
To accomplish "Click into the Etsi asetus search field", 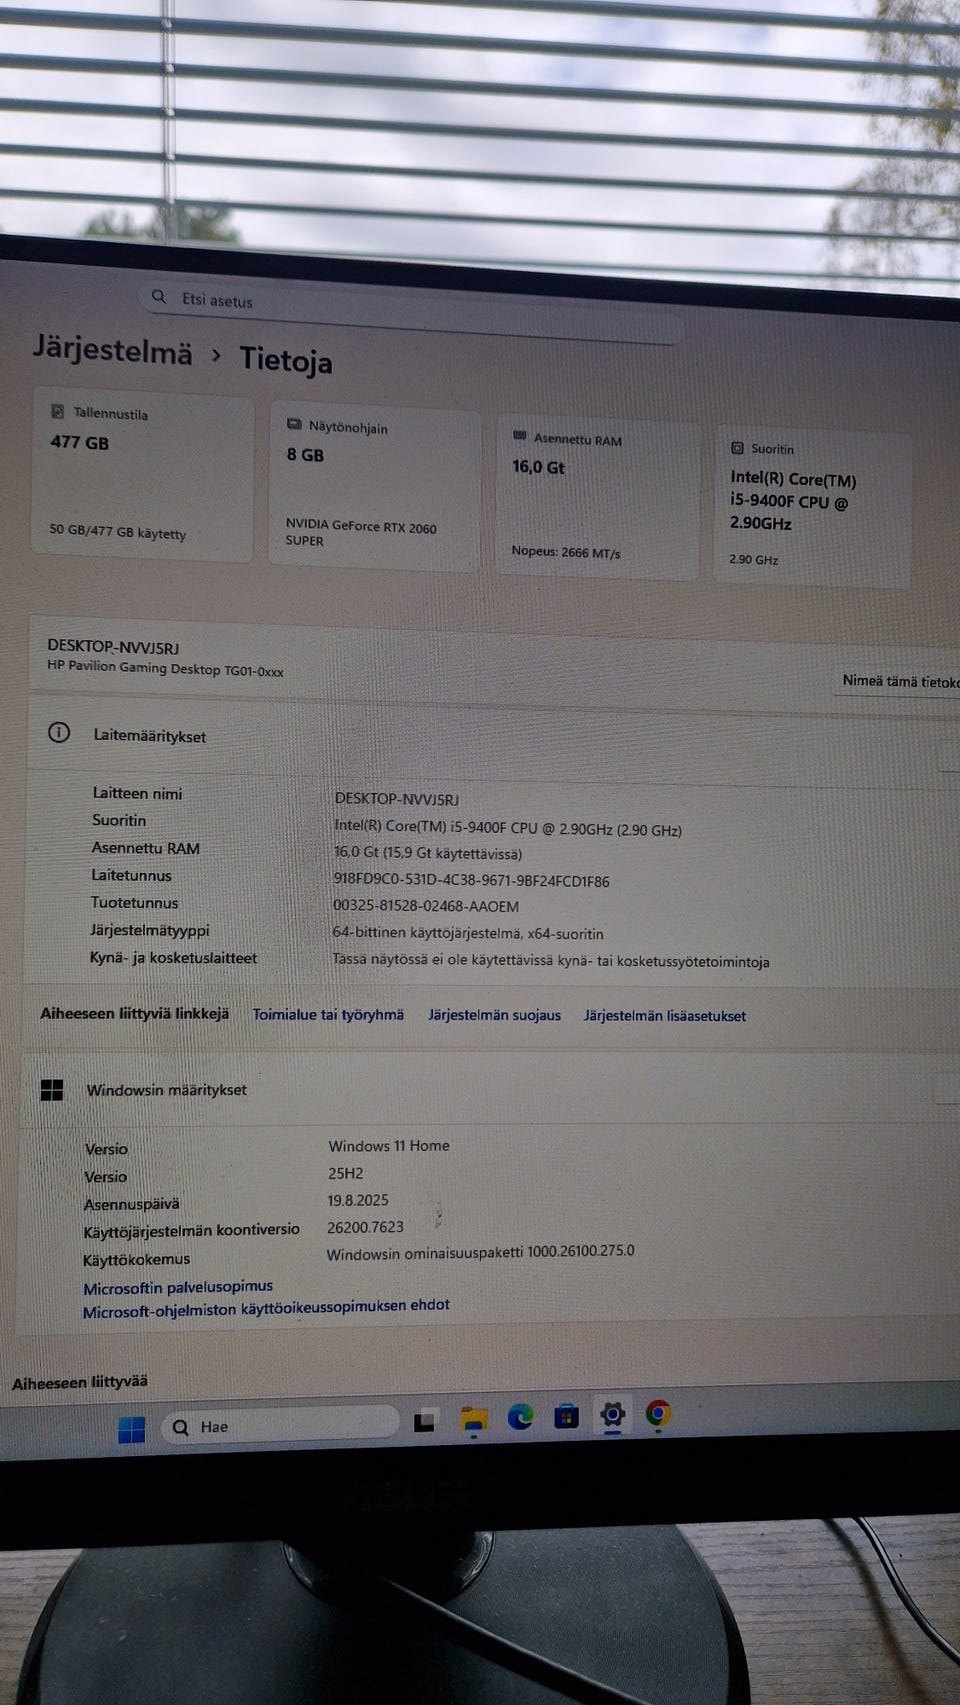I will 411,311.
